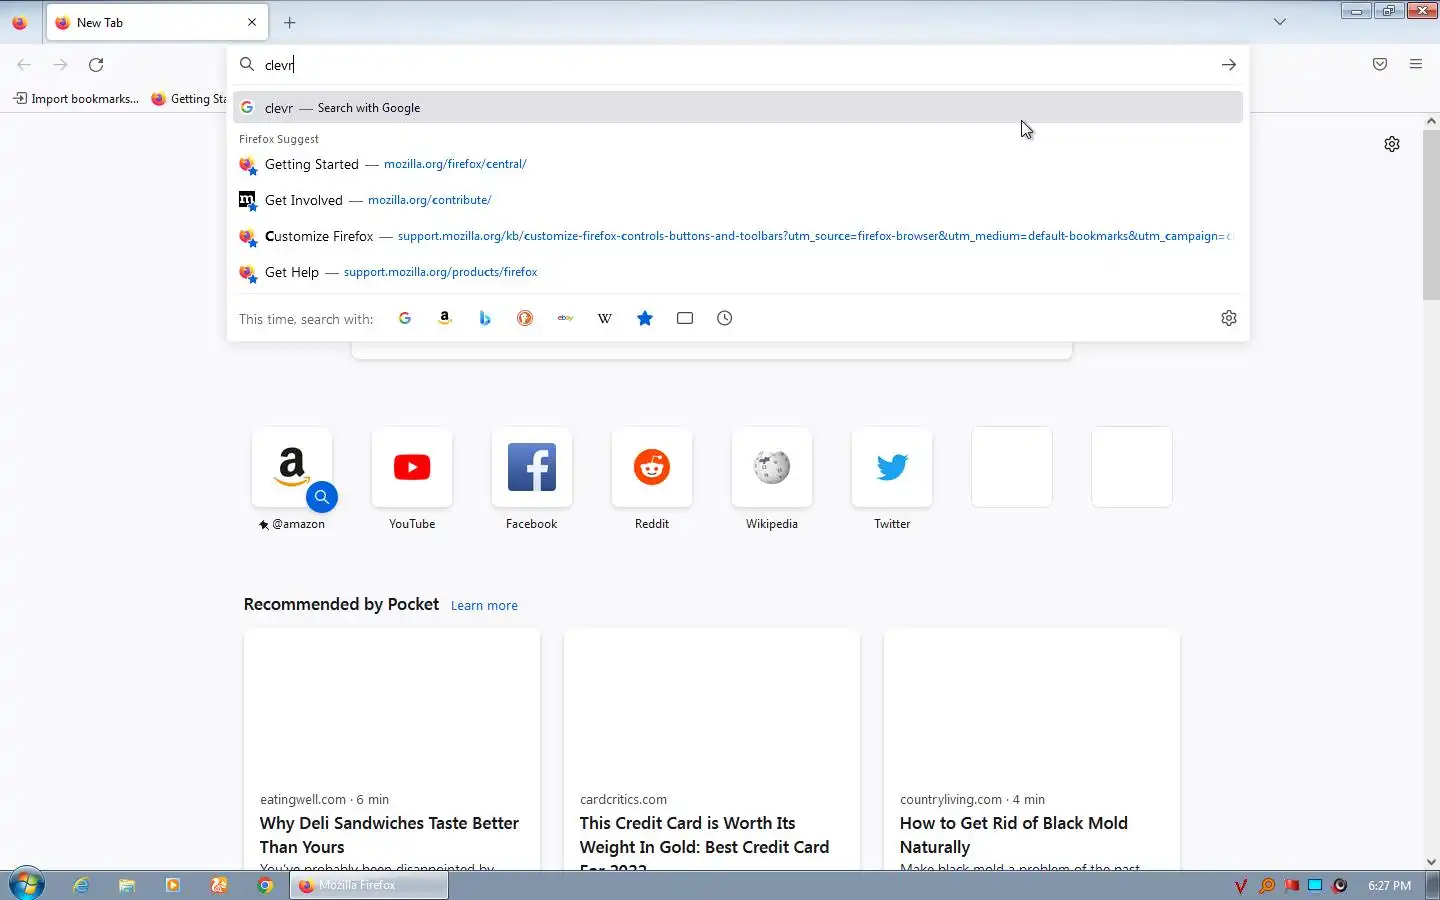Click the Forward navigation arrow

pos(60,65)
